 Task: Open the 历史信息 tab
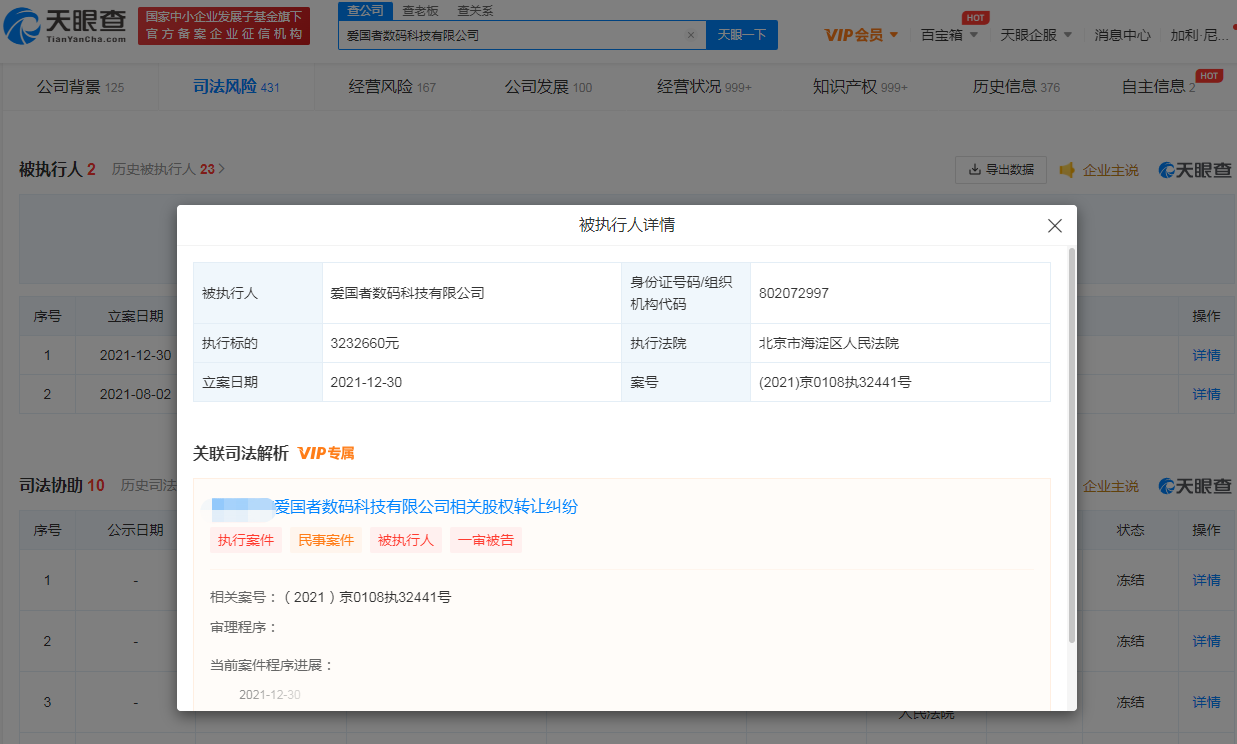tap(1016, 87)
